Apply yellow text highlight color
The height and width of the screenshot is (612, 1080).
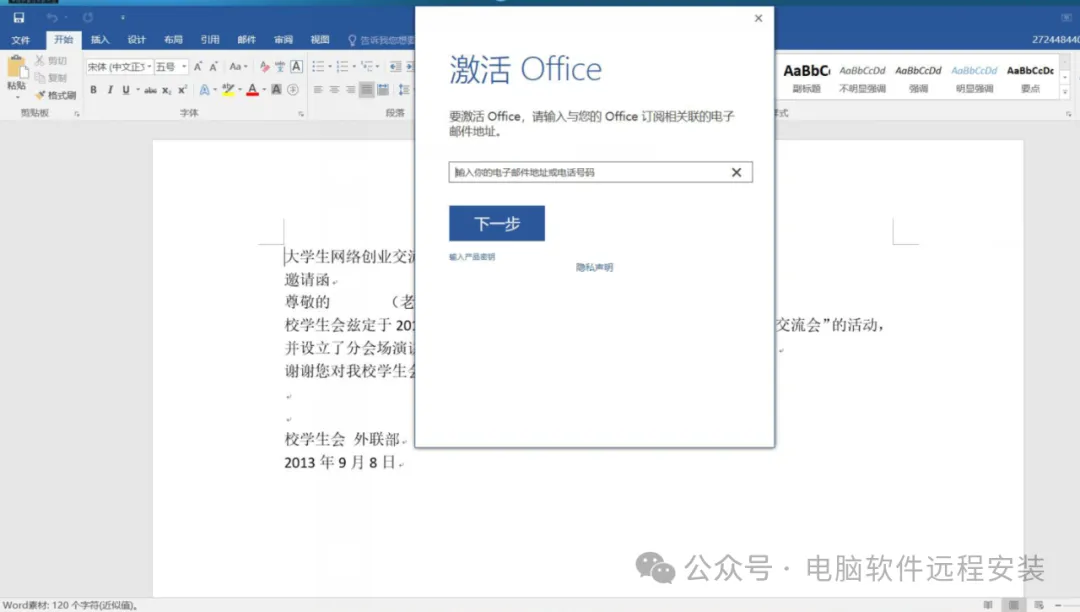pos(228,89)
